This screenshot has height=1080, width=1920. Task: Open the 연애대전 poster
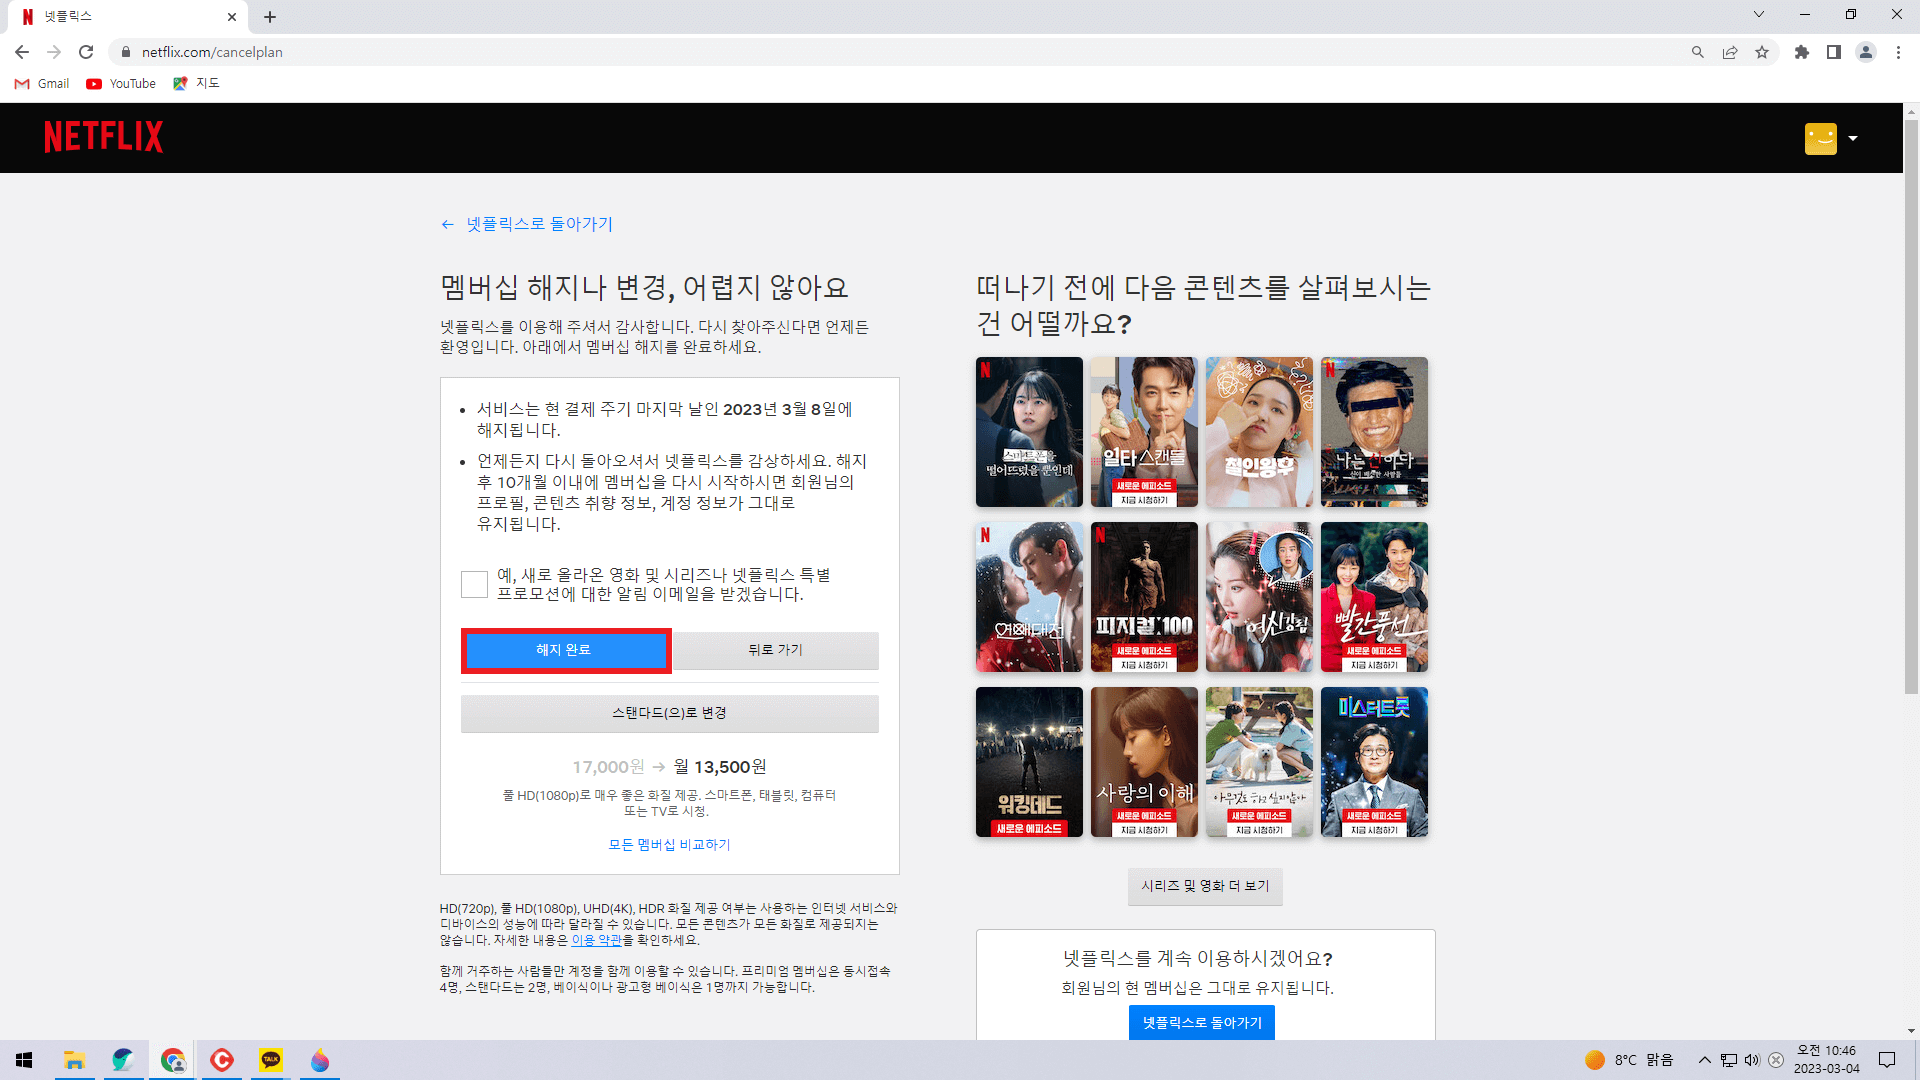pos(1029,597)
